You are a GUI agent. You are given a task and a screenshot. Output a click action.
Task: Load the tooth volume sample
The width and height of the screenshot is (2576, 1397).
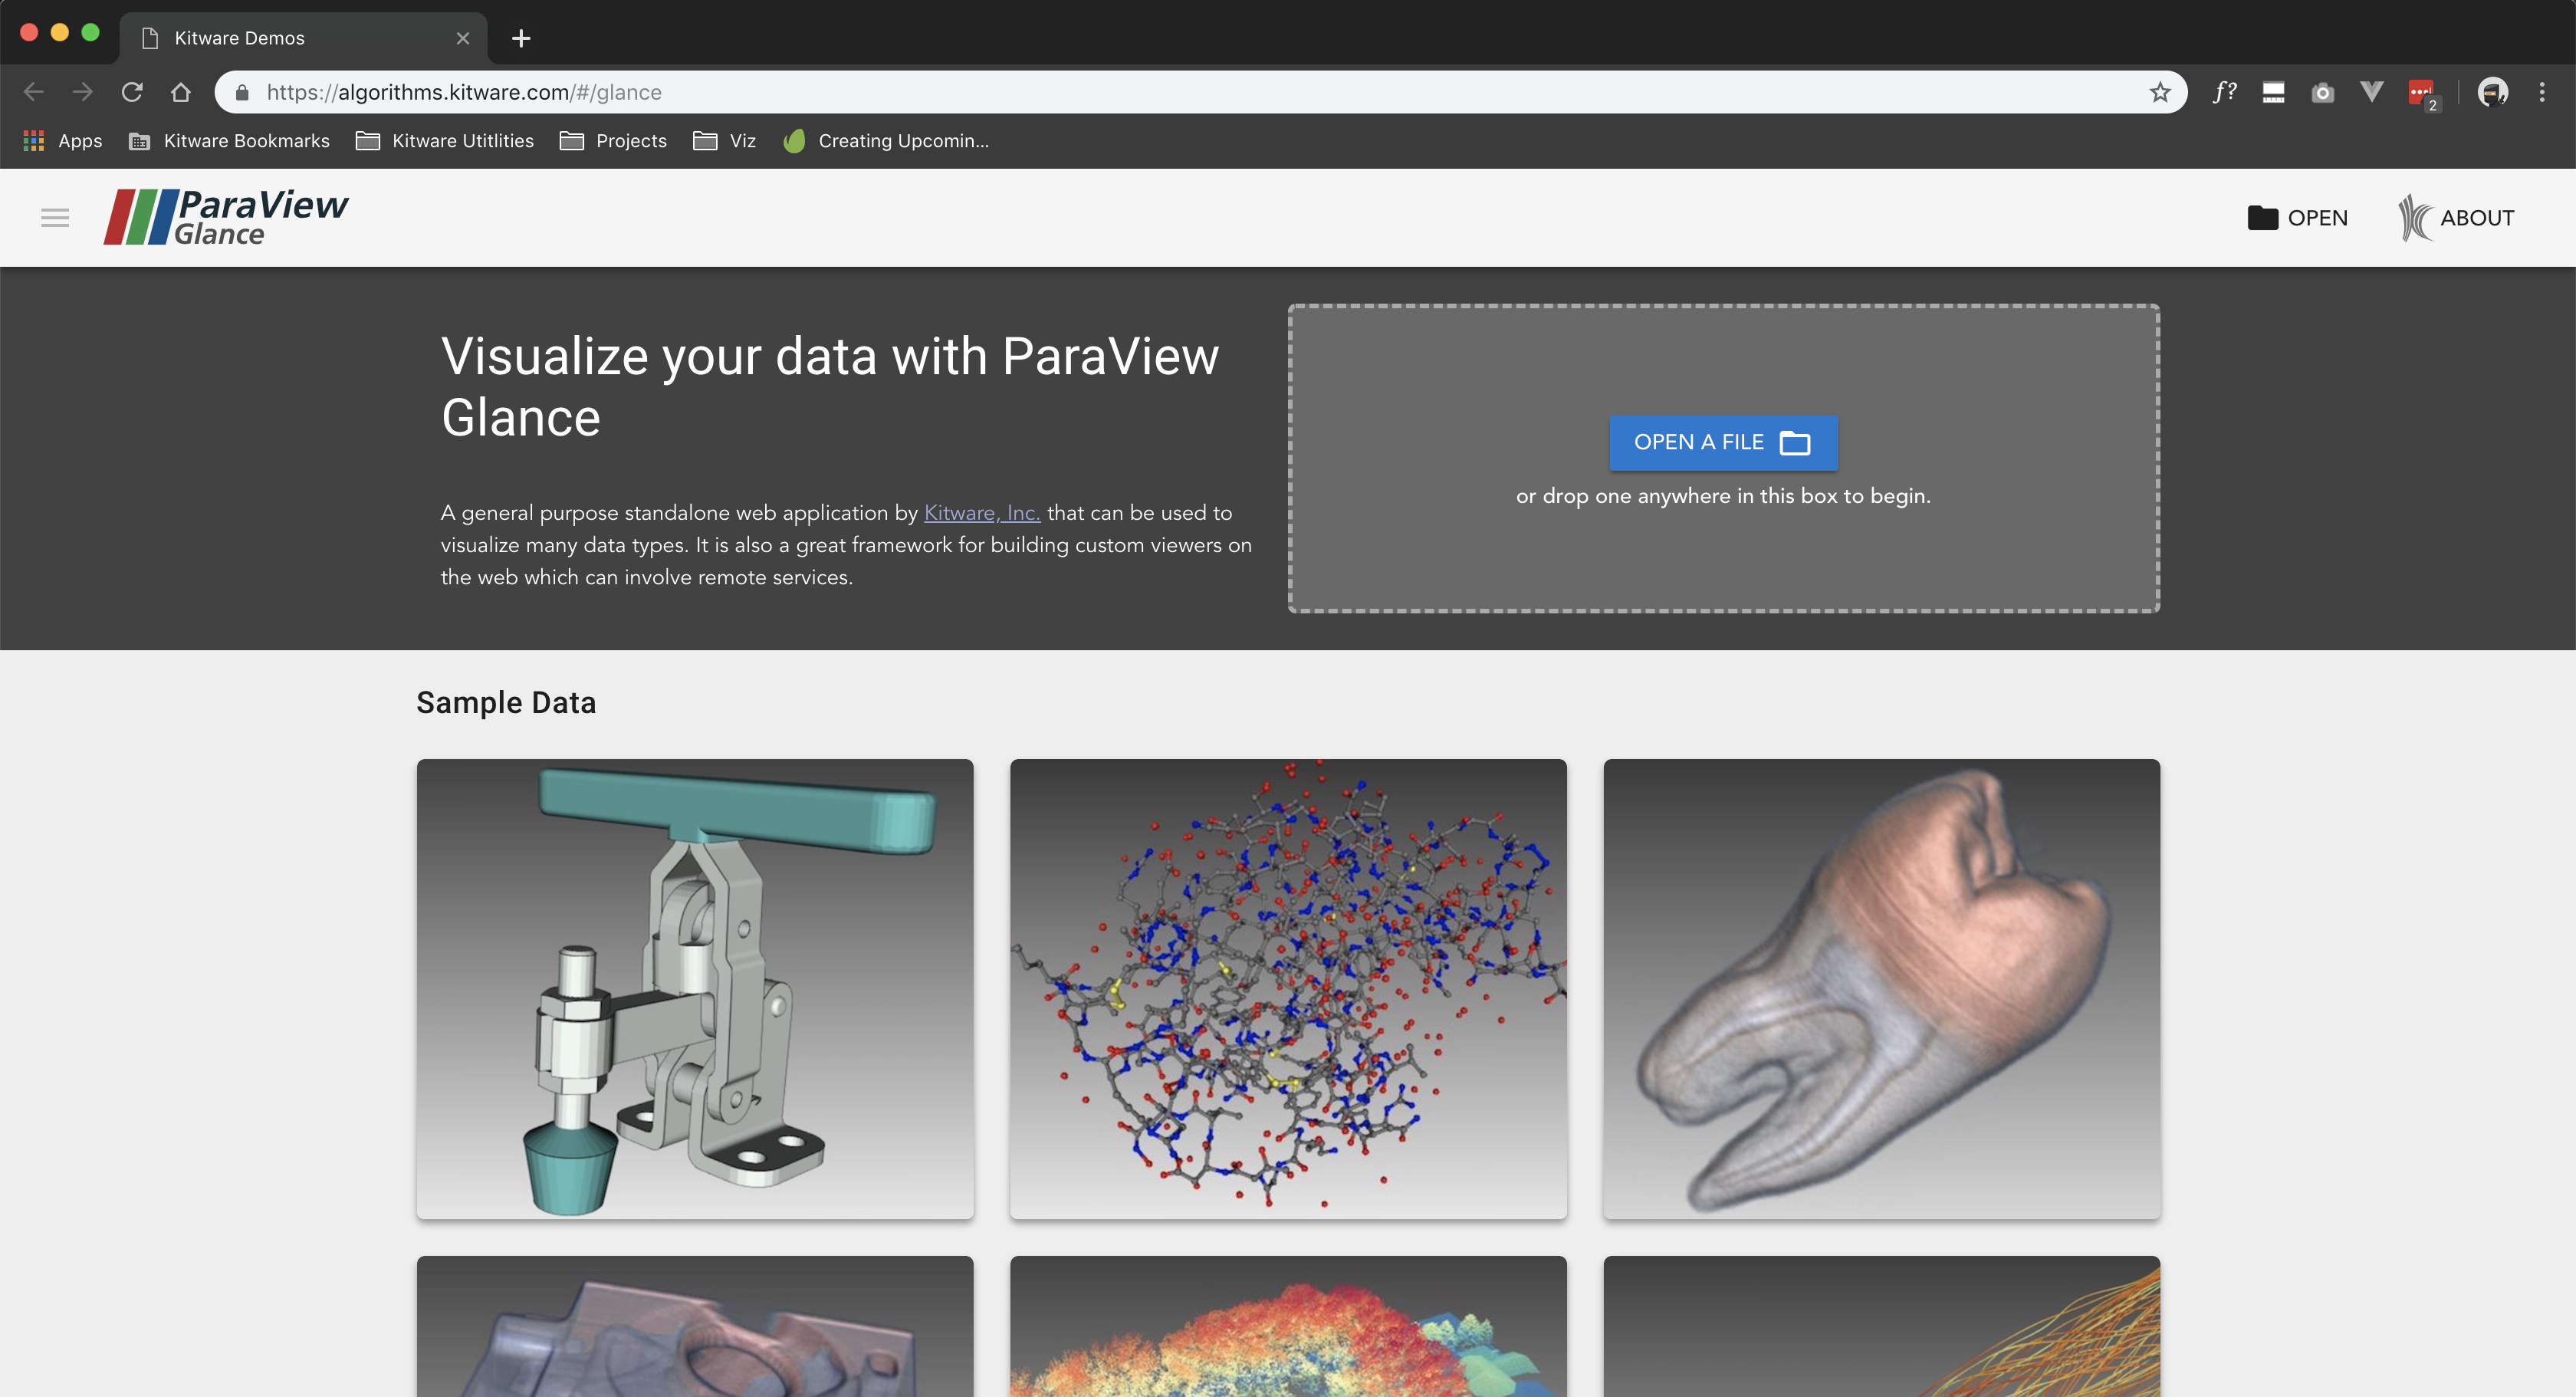coord(1881,988)
